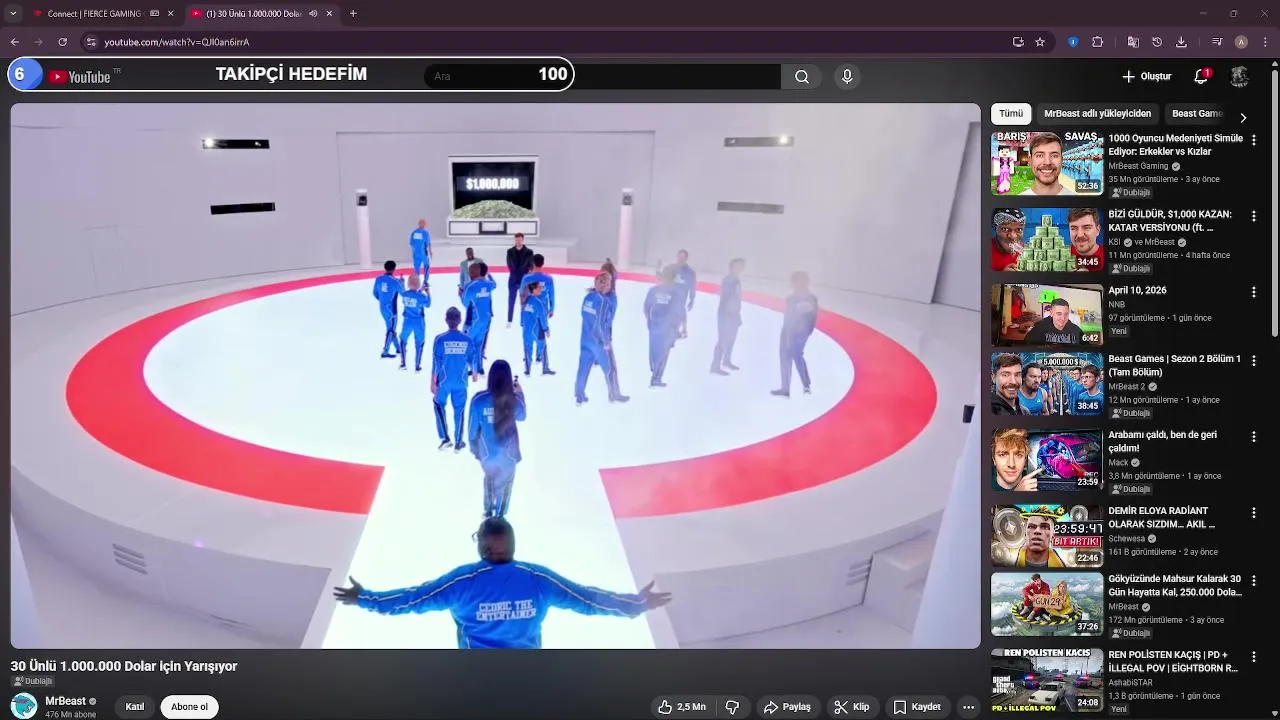View site information icon in address bar

coord(91,42)
